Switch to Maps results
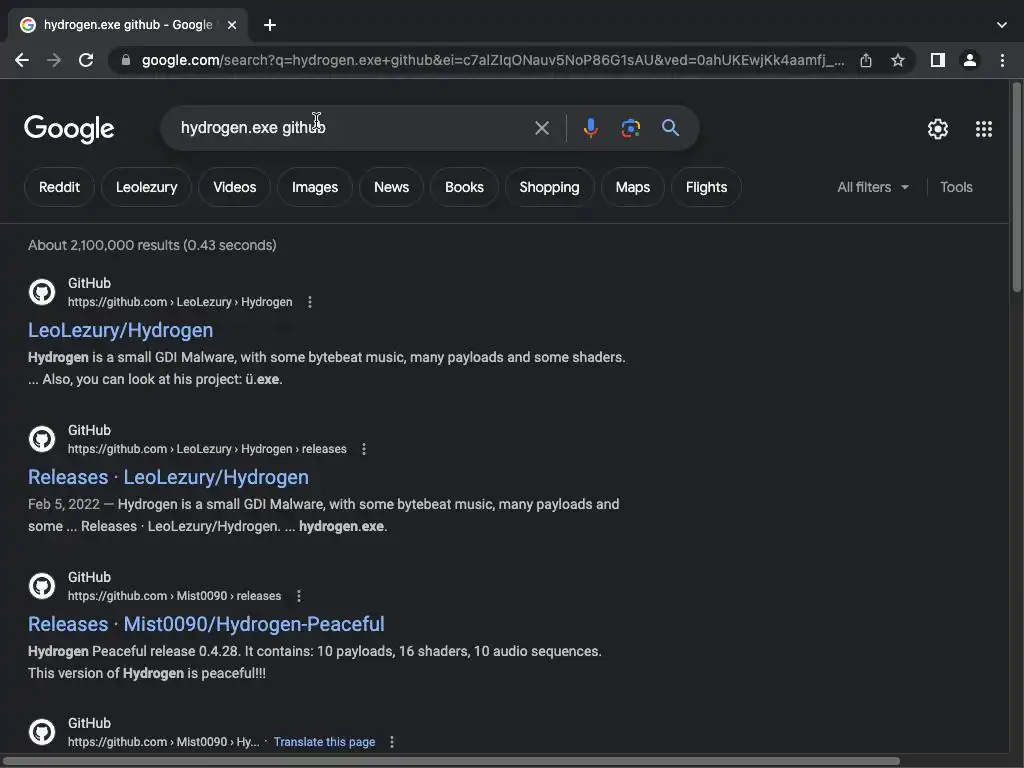This screenshot has height=768, width=1024. (x=633, y=187)
